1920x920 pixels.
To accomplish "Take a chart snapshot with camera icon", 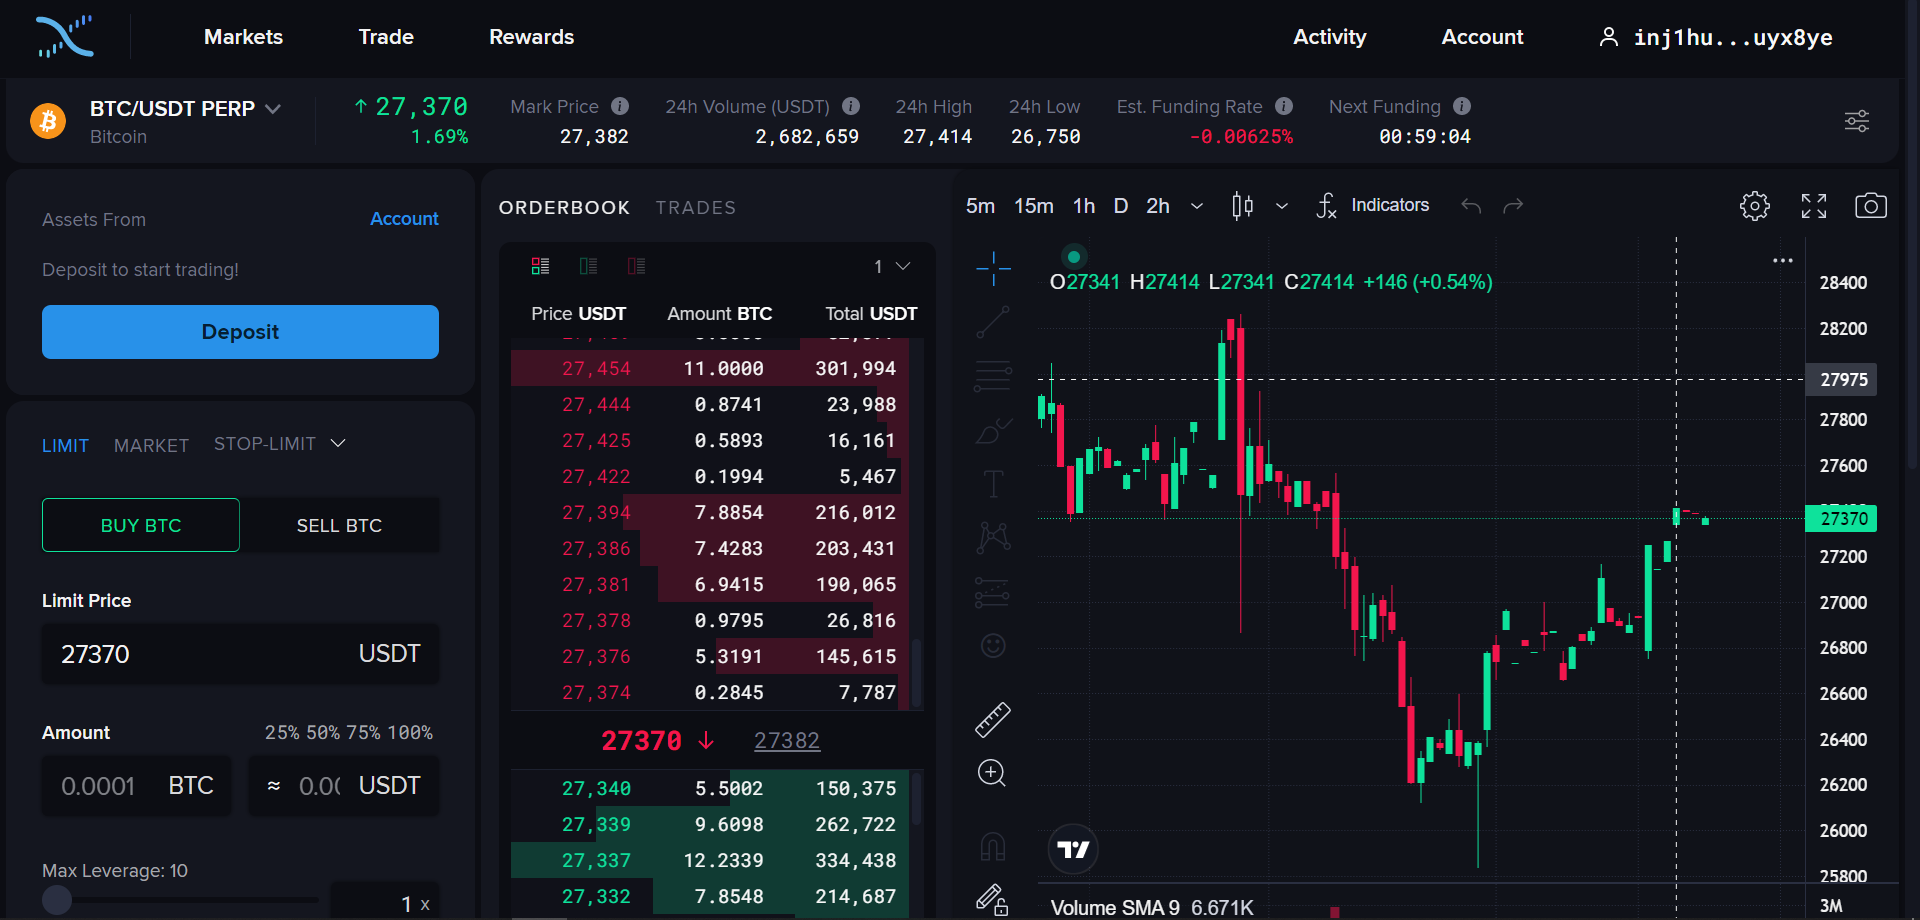I will [1871, 206].
